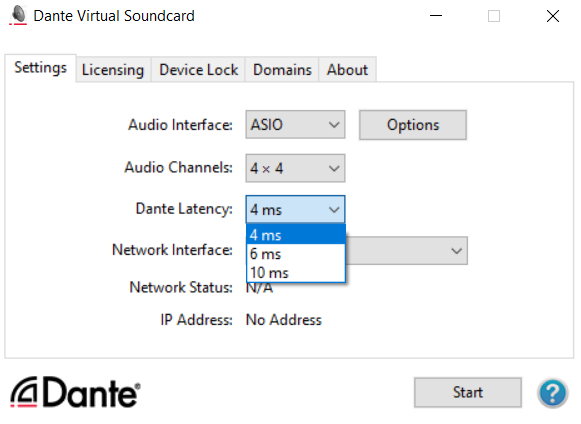Click the Dante logo at bottom left
The height and width of the screenshot is (424, 581).
point(75,392)
